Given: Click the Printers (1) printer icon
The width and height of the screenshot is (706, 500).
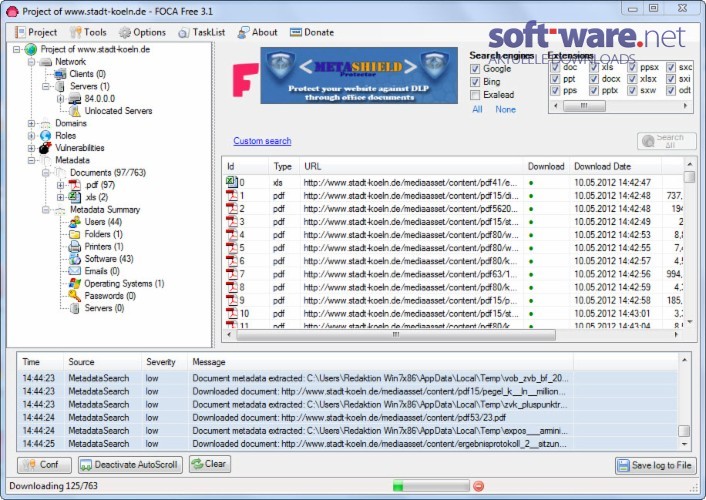Looking at the screenshot, I should pyautogui.click(x=74, y=247).
